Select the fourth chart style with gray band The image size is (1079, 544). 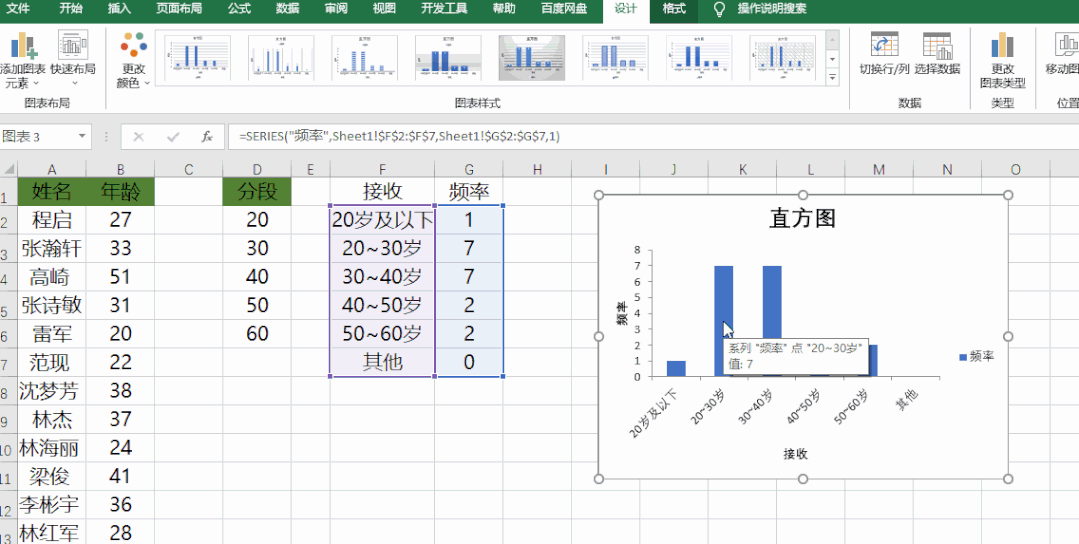pos(448,58)
